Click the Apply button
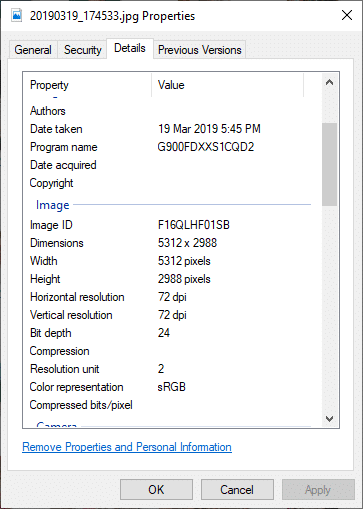363x509 pixels. pos(318,490)
